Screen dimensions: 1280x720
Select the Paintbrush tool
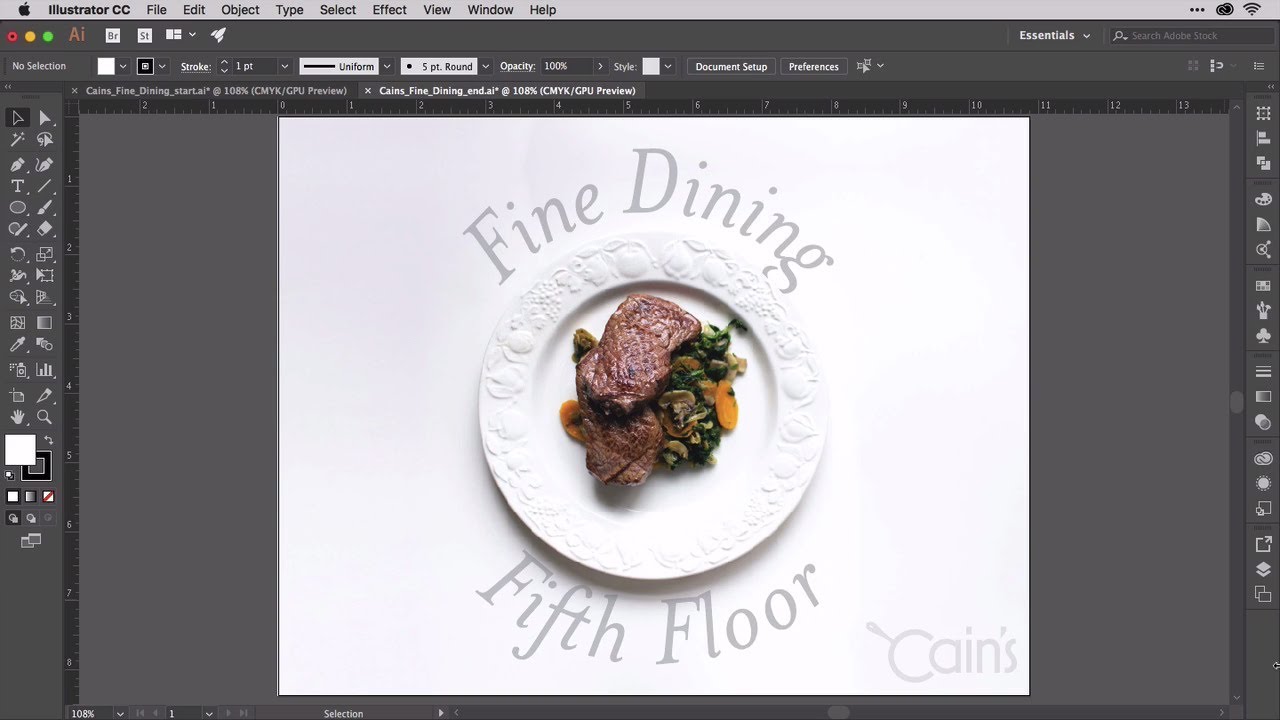[x=44, y=208]
